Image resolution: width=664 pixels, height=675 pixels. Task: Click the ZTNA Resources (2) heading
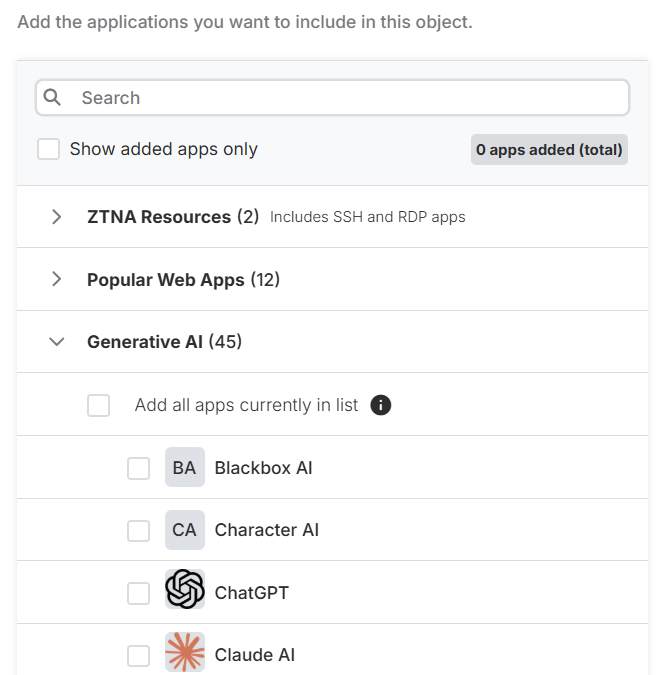pyautogui.click(x=173, y=217)
